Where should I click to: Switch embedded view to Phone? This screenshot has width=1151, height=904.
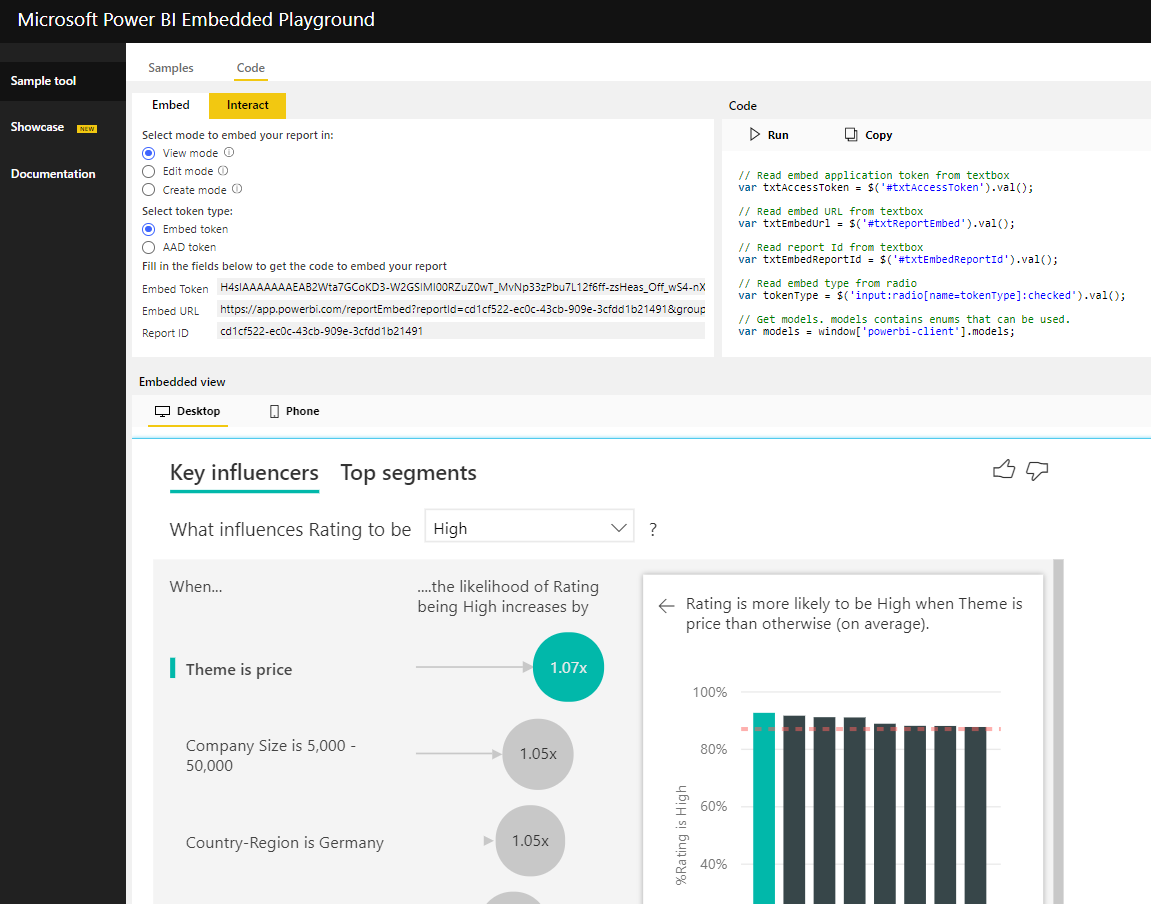[x=294, y=411]
